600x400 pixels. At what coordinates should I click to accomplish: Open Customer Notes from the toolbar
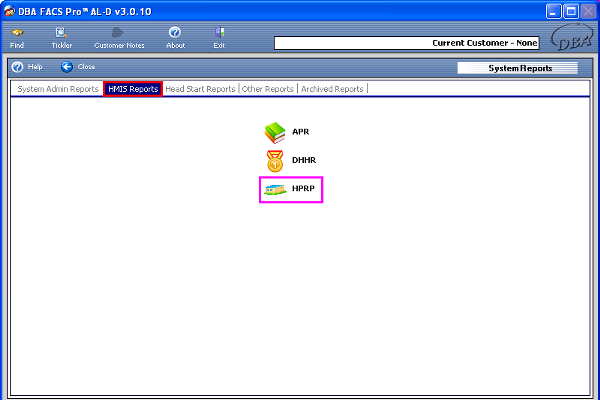[x=119, y=33]
